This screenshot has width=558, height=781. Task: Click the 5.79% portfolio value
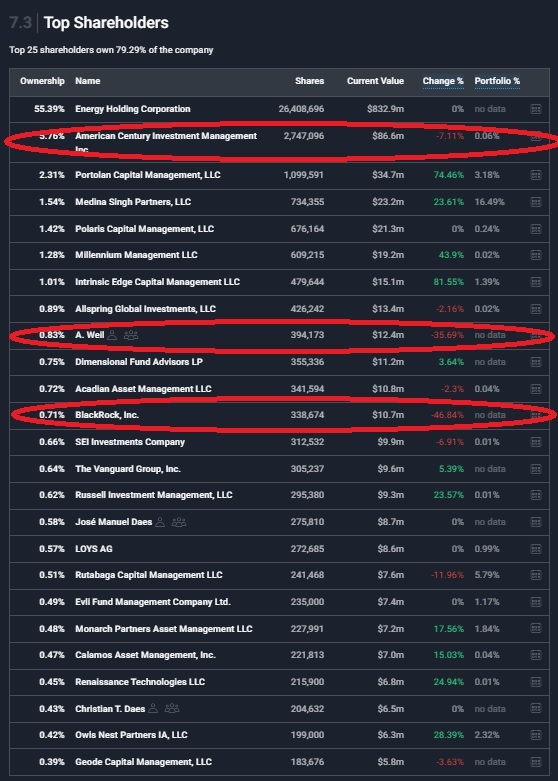487,575
